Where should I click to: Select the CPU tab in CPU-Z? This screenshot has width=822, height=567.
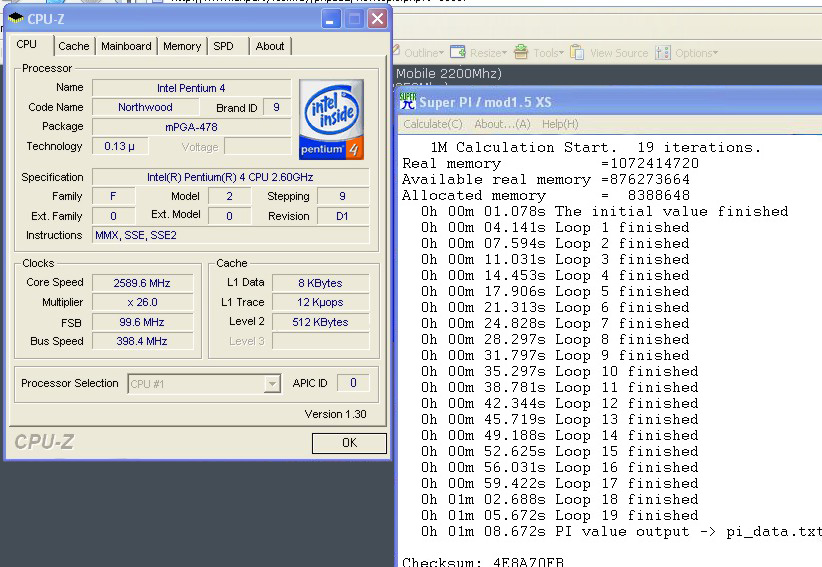(x=27, y=45)
